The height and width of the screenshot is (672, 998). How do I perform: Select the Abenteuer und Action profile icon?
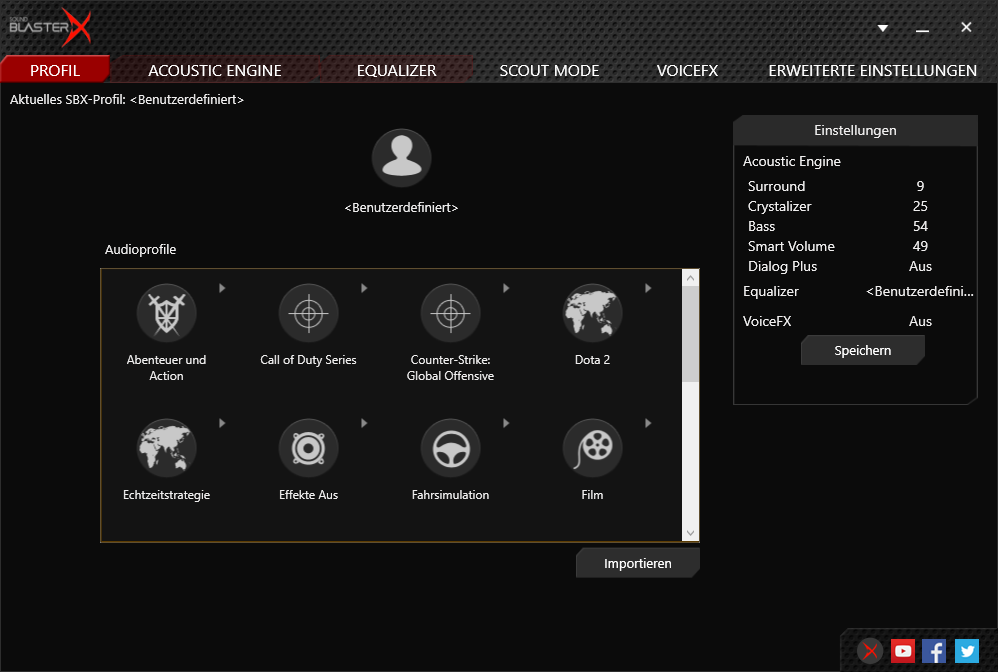pos(166,314)
